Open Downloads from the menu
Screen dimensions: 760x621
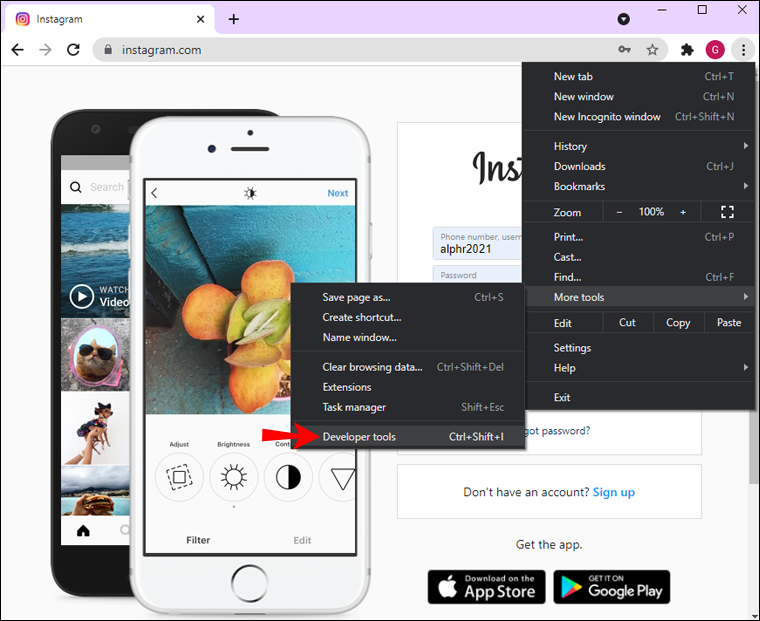638,166
